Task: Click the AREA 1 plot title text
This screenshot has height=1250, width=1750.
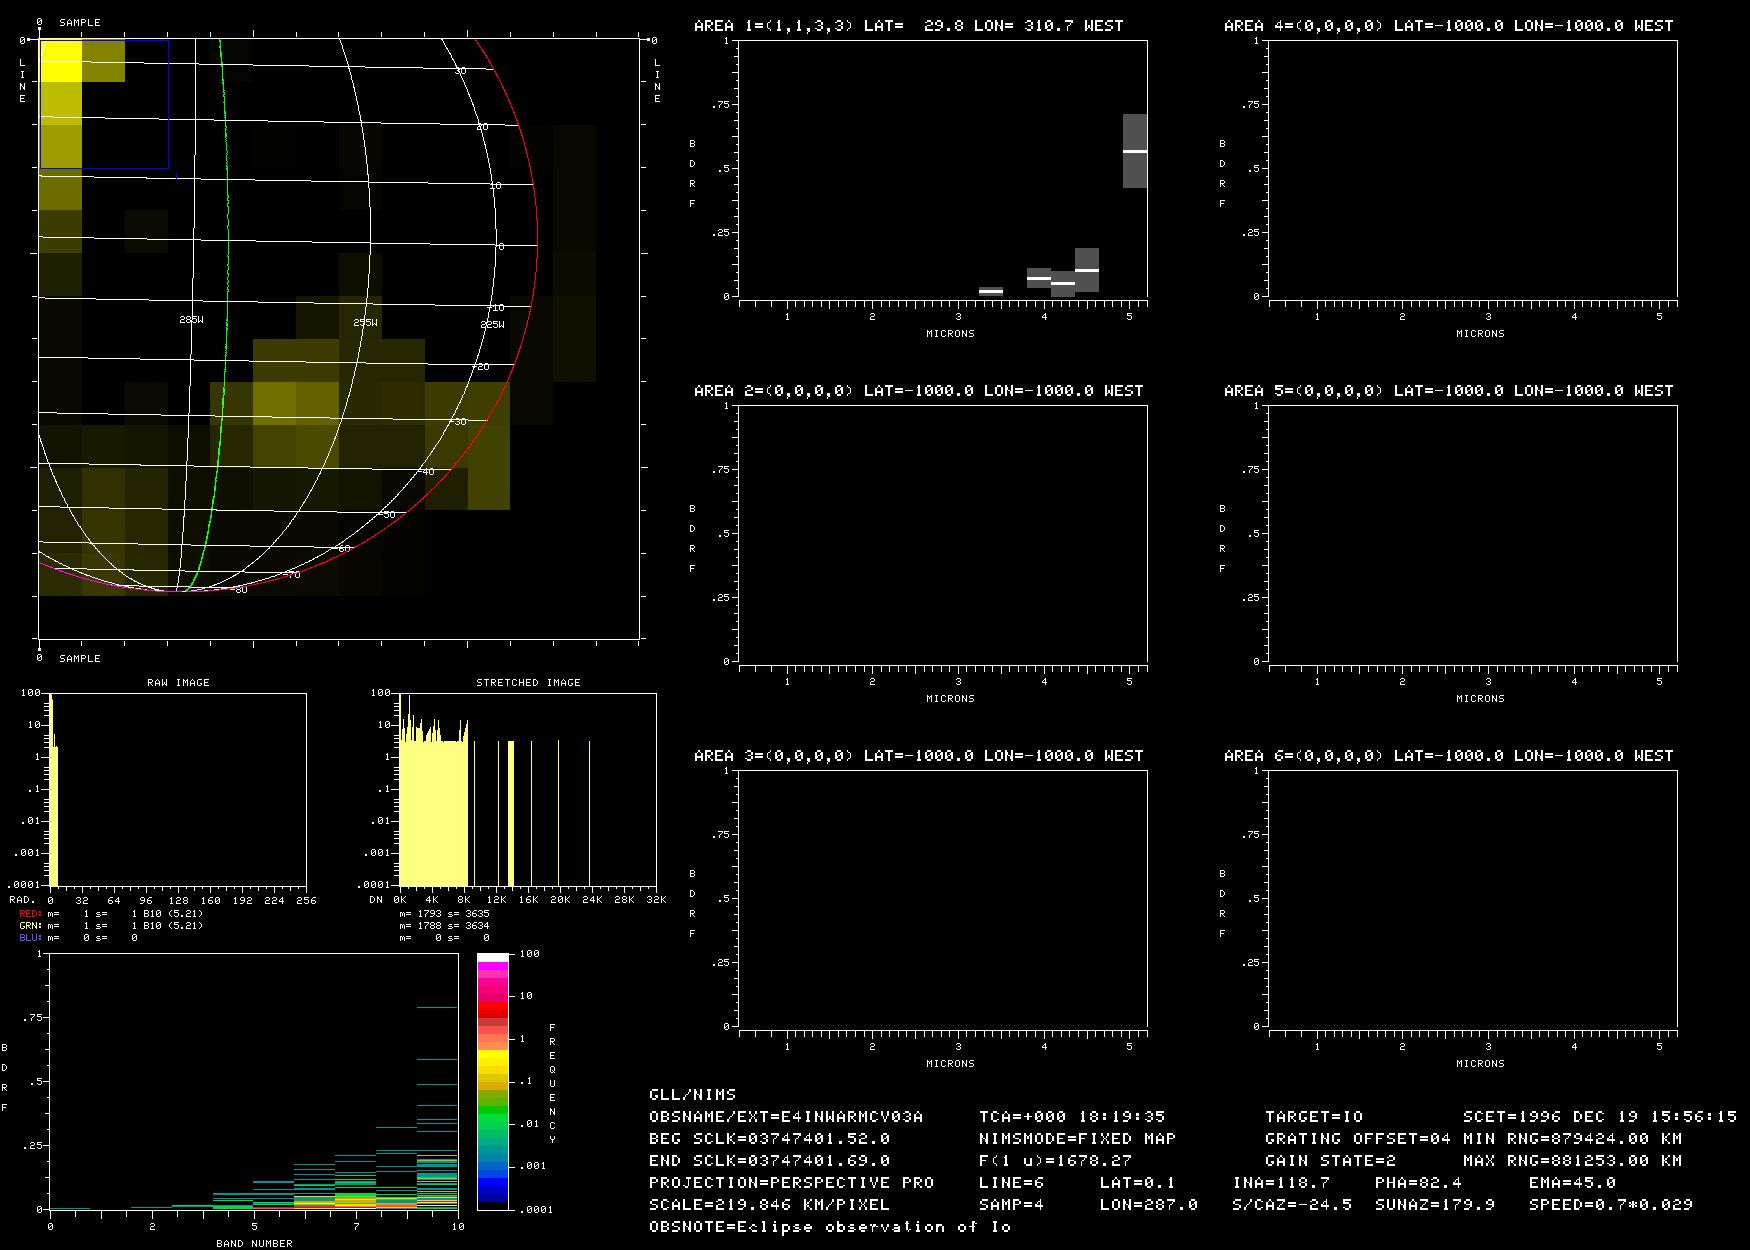Action: pos(908,26)
